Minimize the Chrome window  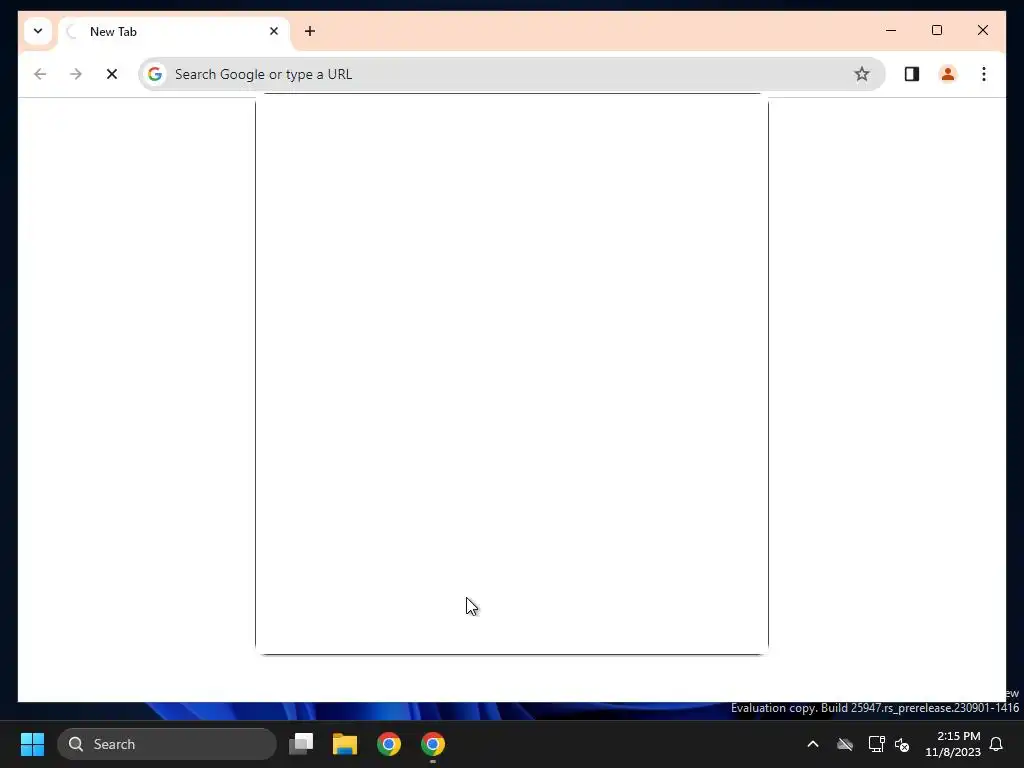(x=891, y=30)
